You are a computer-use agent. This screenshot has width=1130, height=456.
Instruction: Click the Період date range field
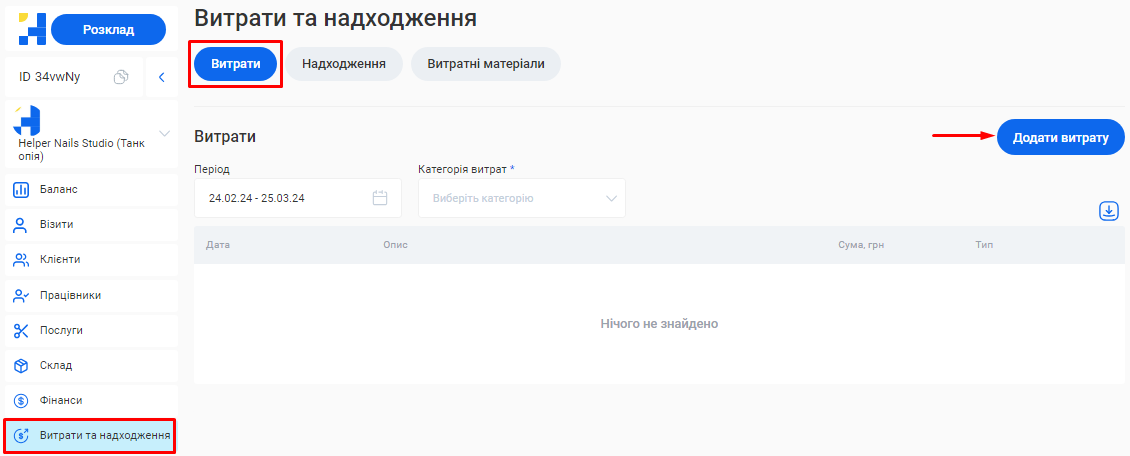[x=285, y=198]
